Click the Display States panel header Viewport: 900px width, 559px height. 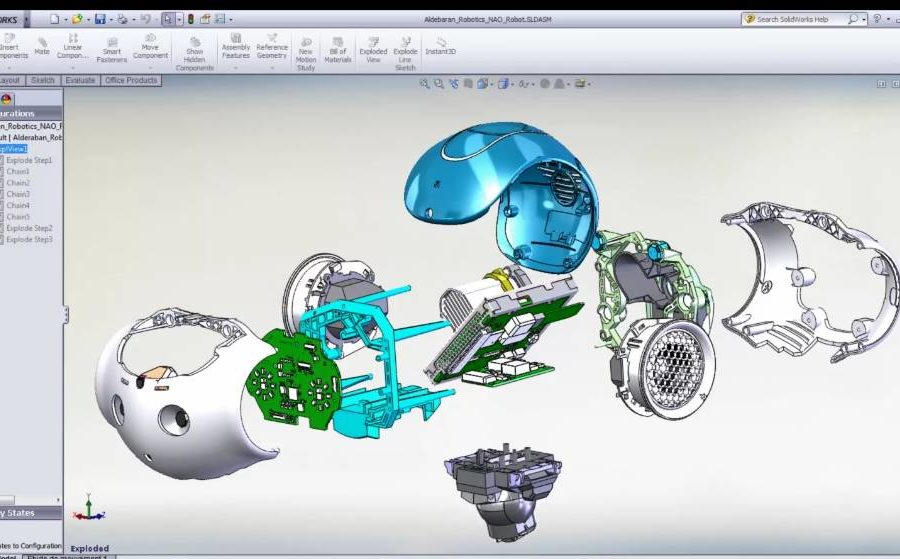click(31, 513)
